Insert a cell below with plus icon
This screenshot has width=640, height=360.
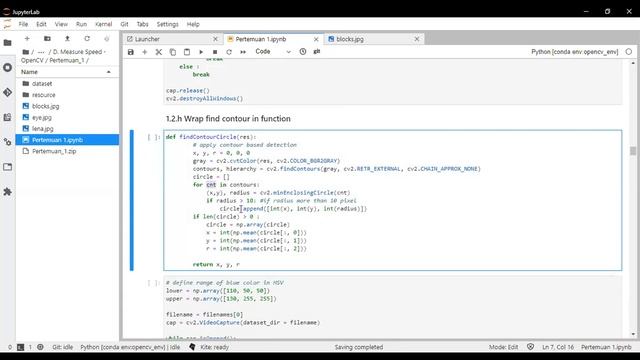144,52
